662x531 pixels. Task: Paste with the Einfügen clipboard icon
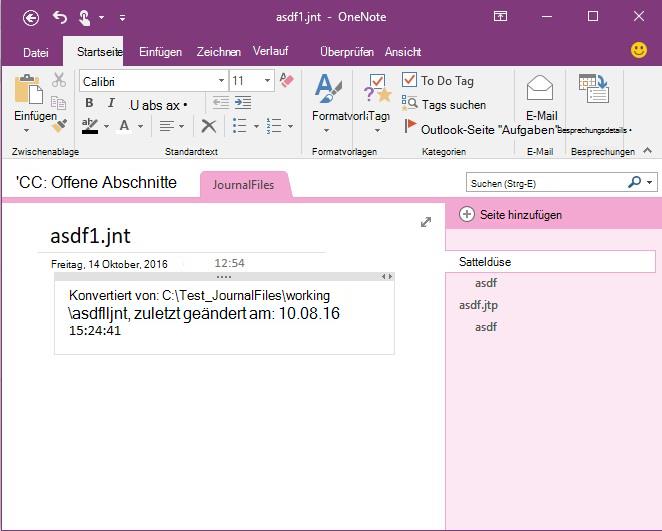(29, 89)
